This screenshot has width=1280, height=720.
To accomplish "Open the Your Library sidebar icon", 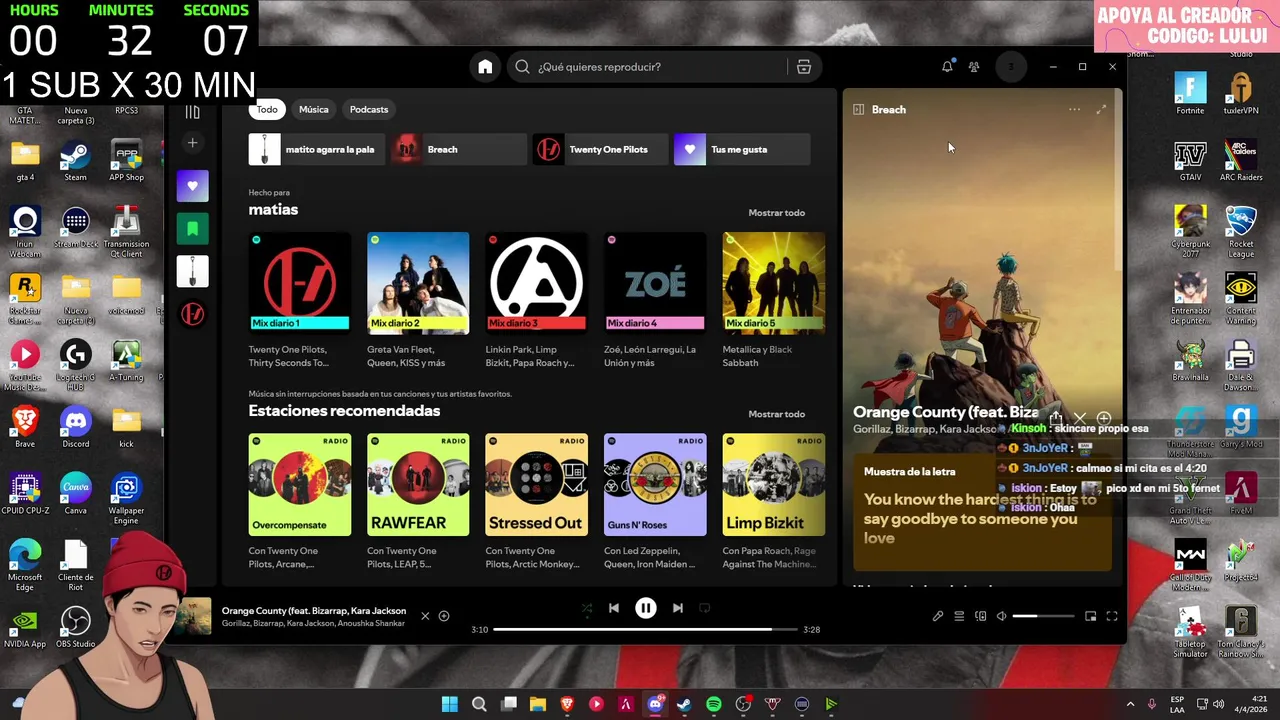I will coord(193,112).
